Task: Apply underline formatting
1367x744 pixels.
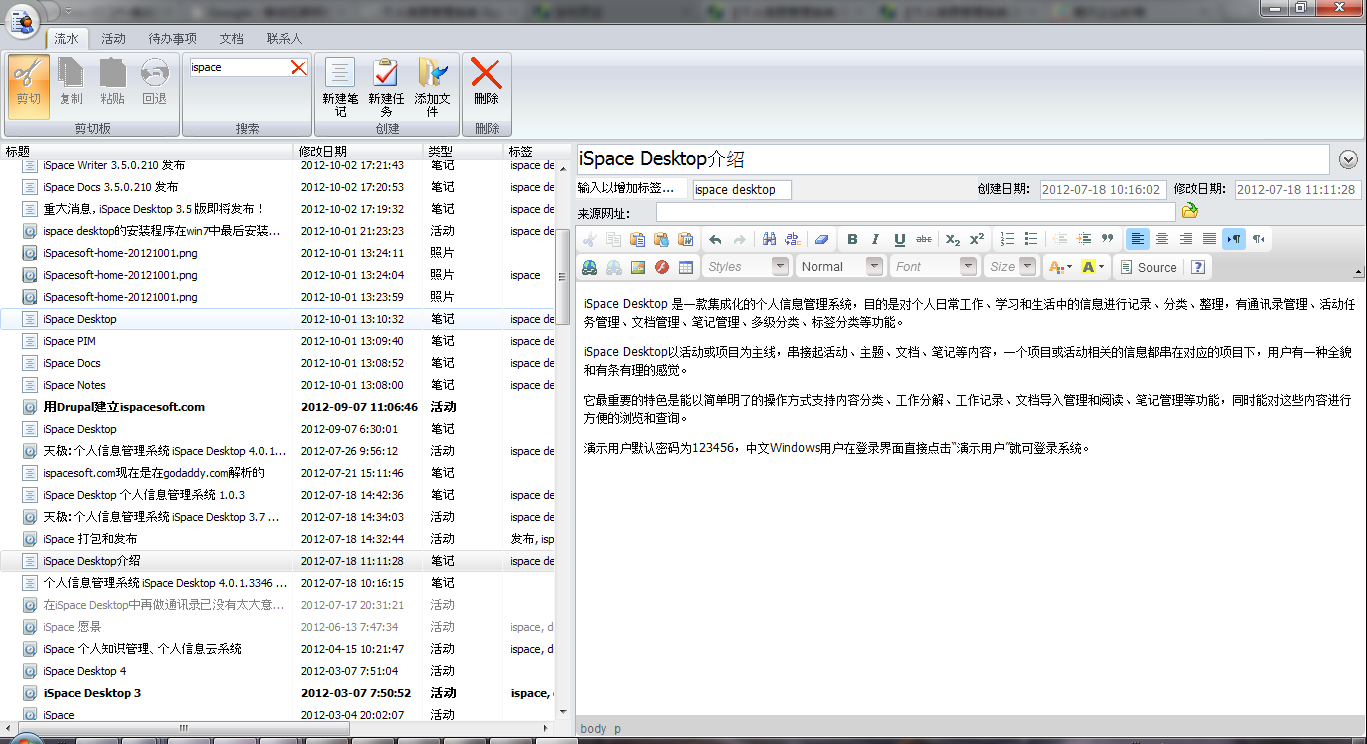Action: (x=900, y=239)
